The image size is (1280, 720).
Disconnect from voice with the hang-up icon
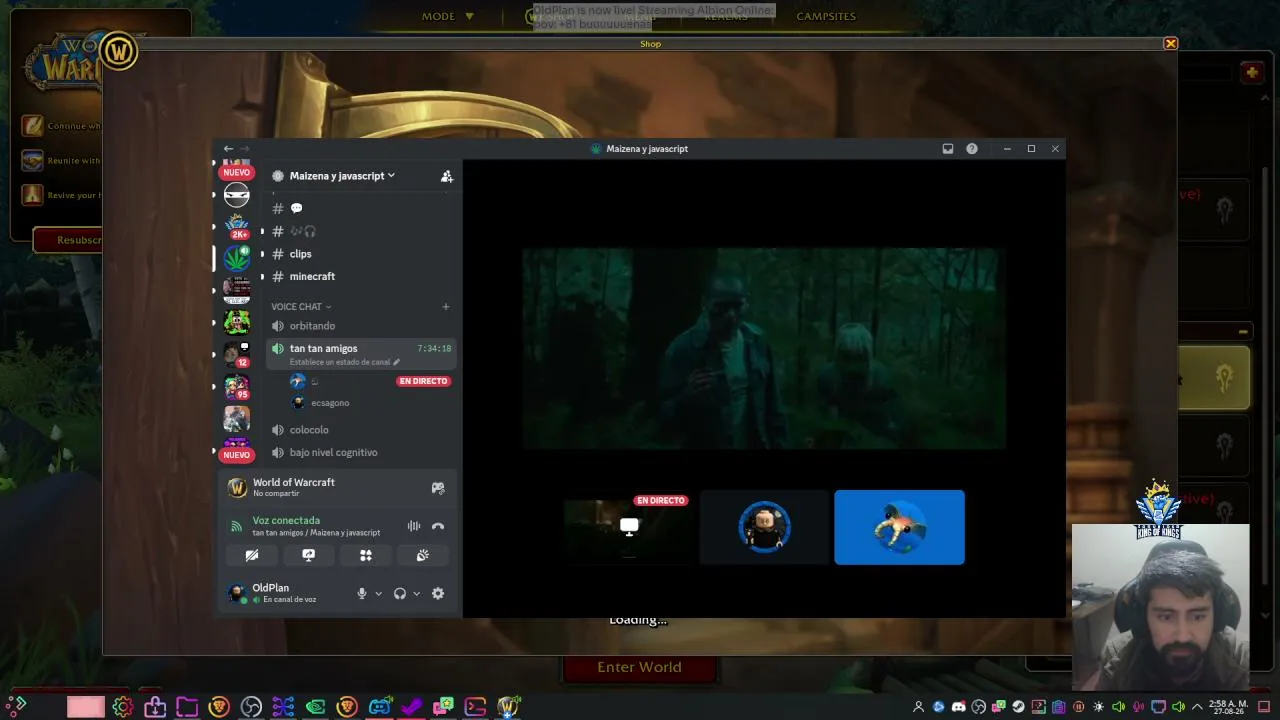tap(438, 526)
